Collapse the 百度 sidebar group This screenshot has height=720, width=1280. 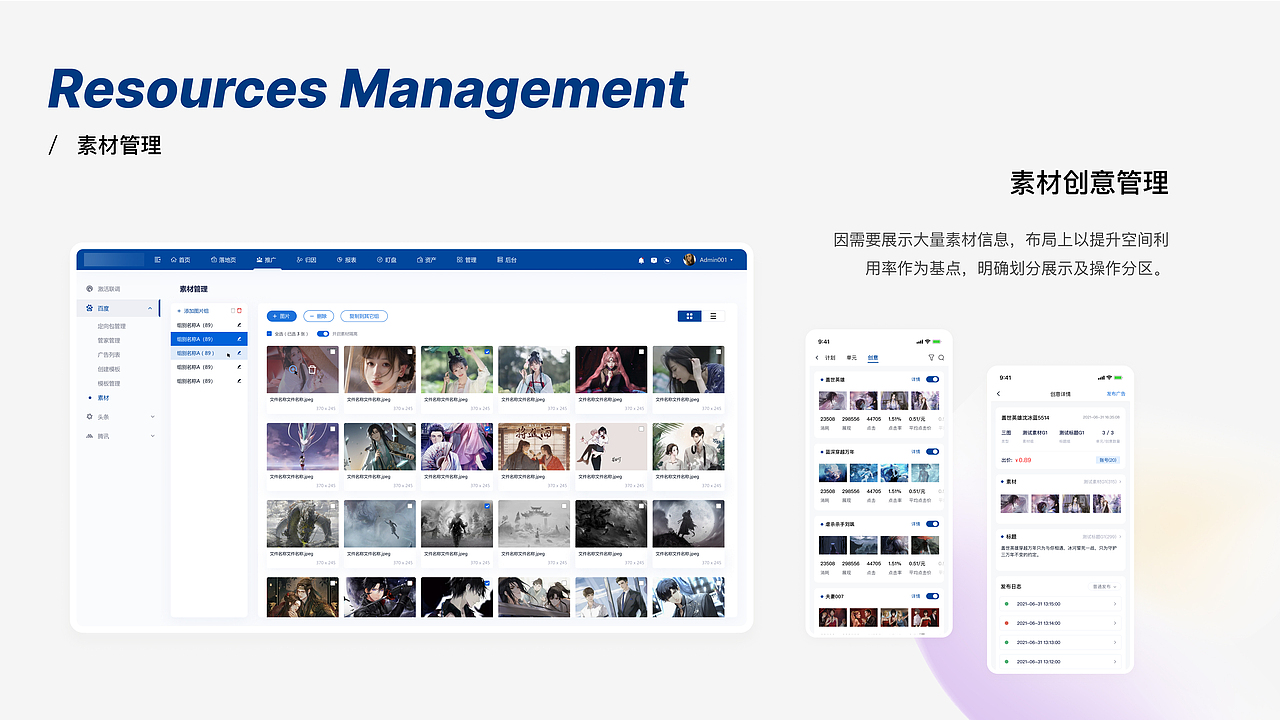click(151, 308)
